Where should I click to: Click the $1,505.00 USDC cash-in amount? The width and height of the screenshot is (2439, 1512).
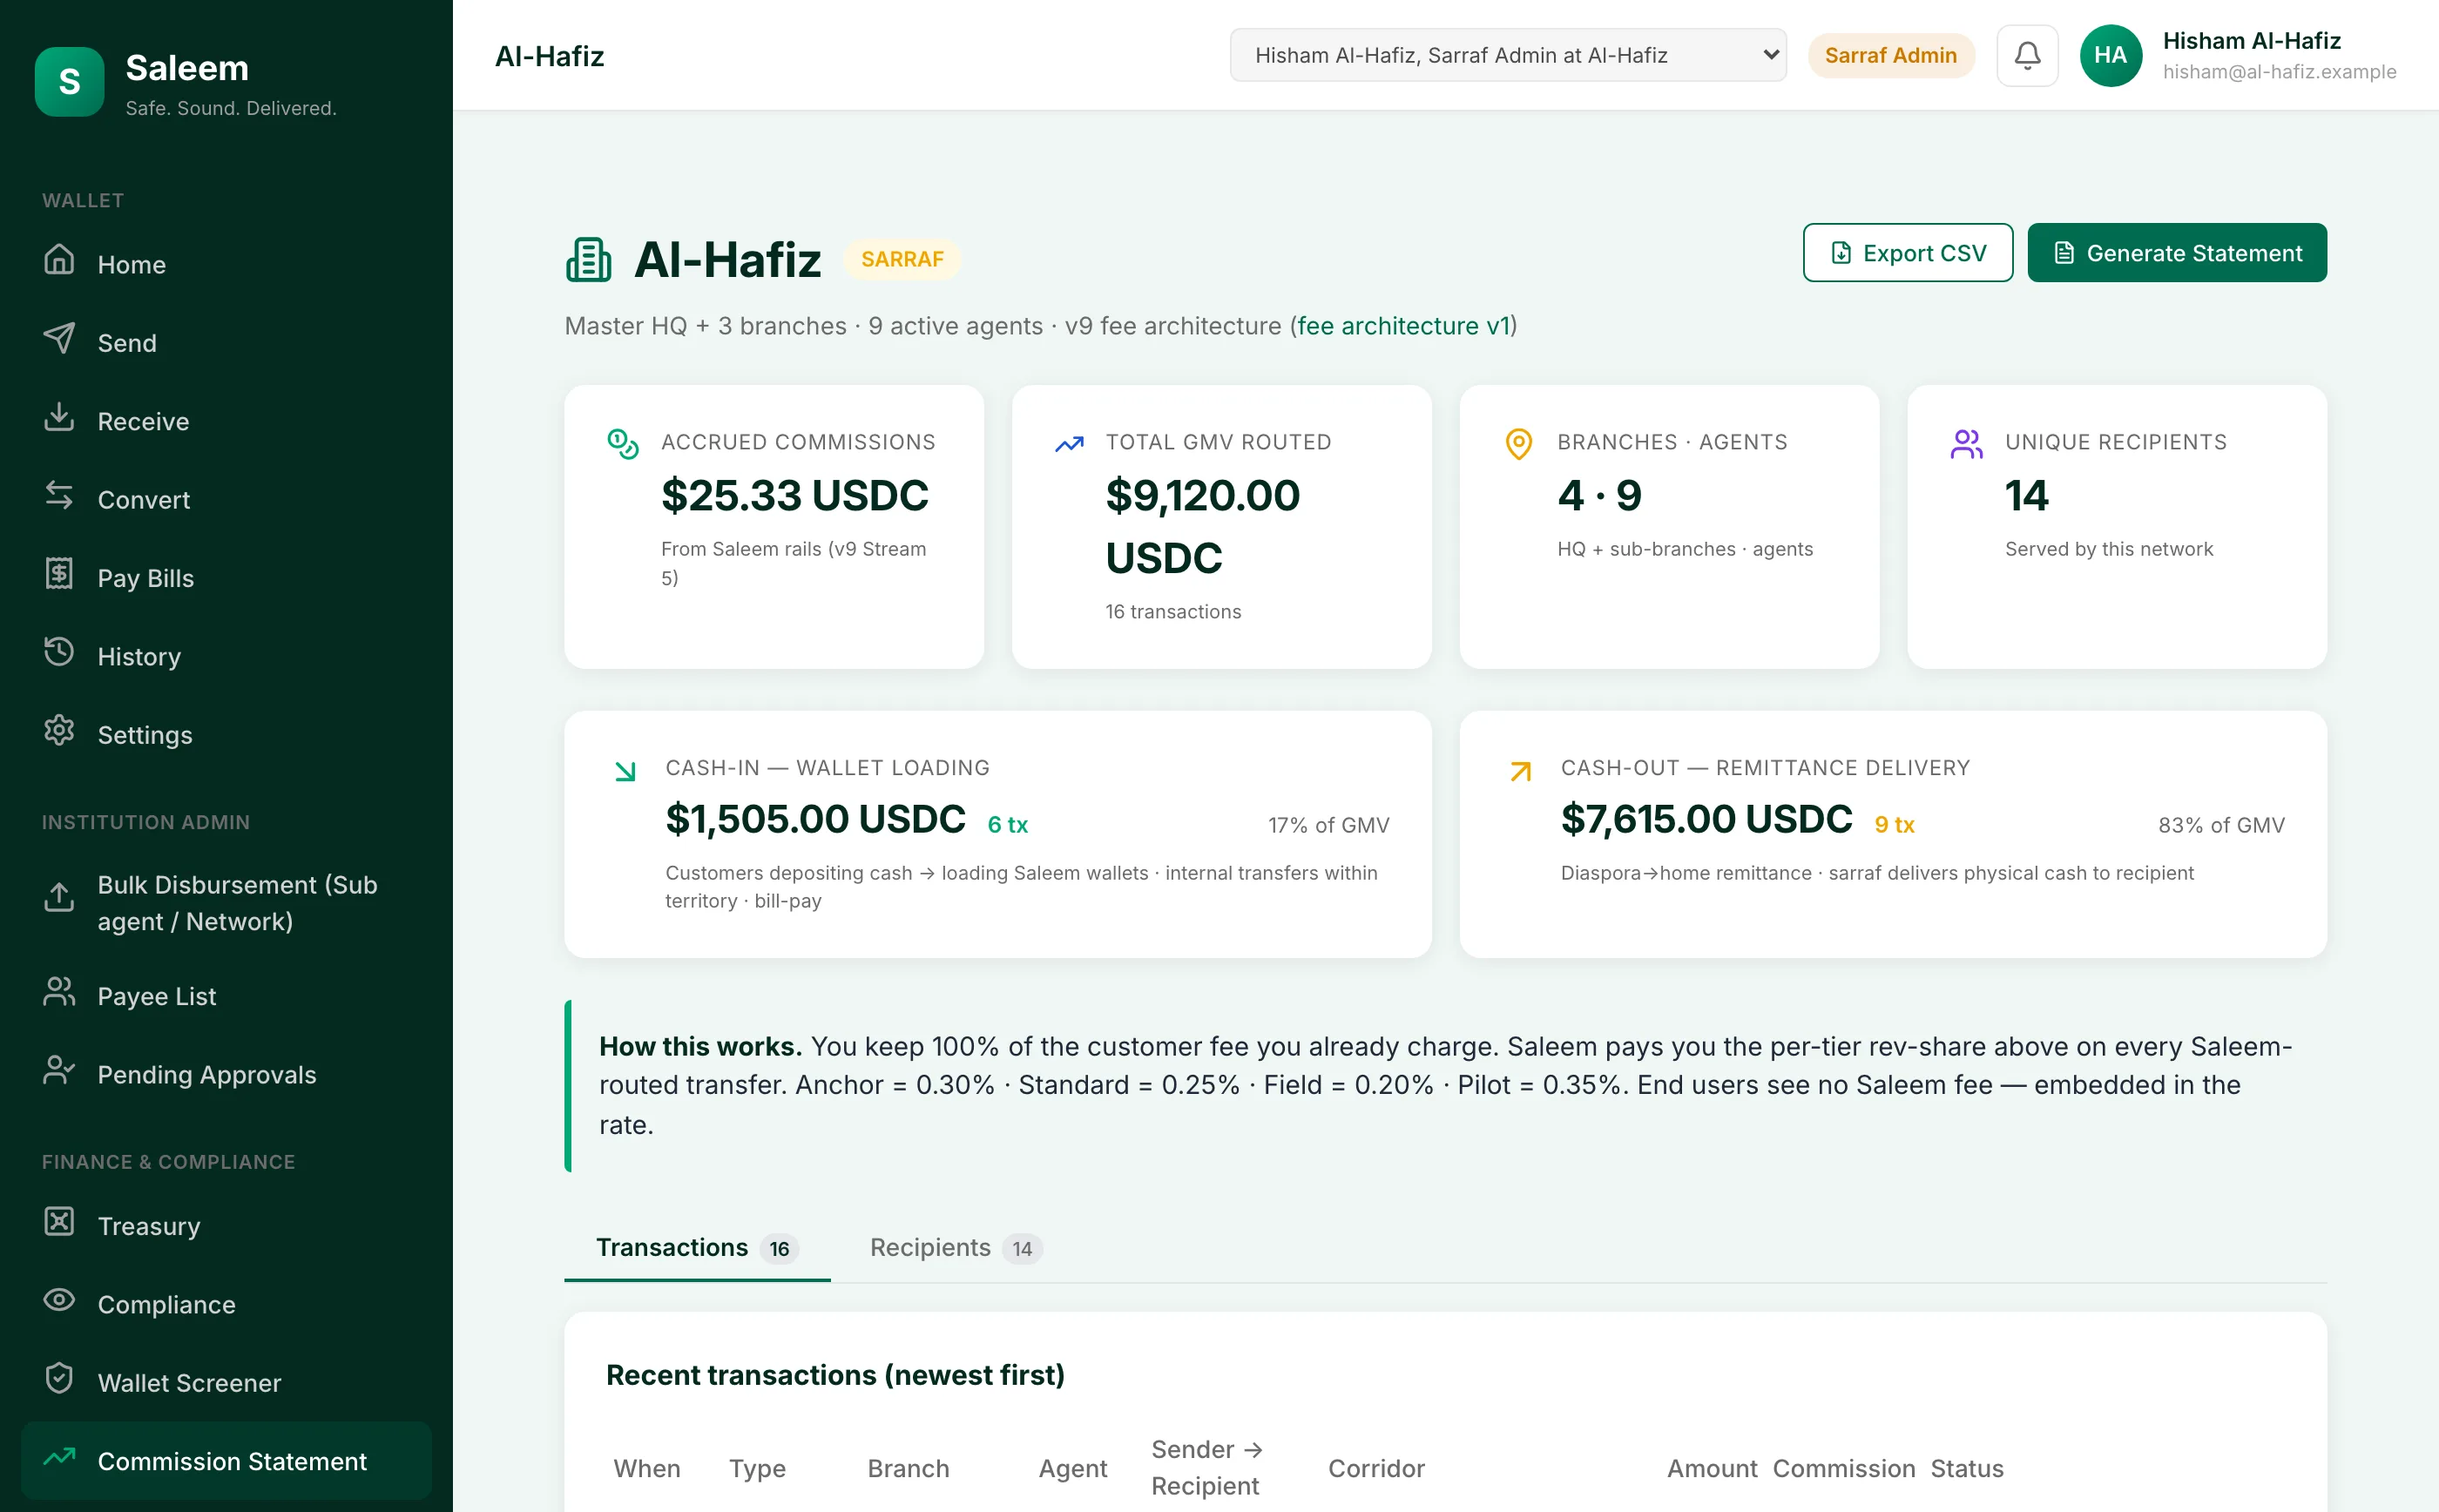tap(815, 819)
